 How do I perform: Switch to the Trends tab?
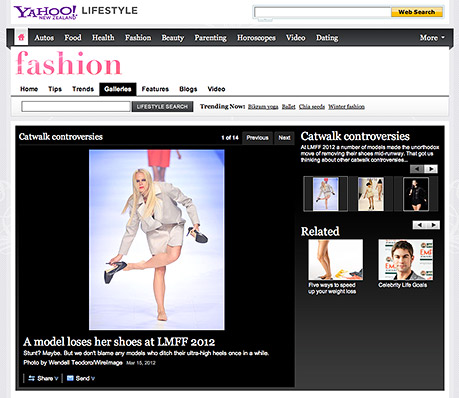coord(83,89)
